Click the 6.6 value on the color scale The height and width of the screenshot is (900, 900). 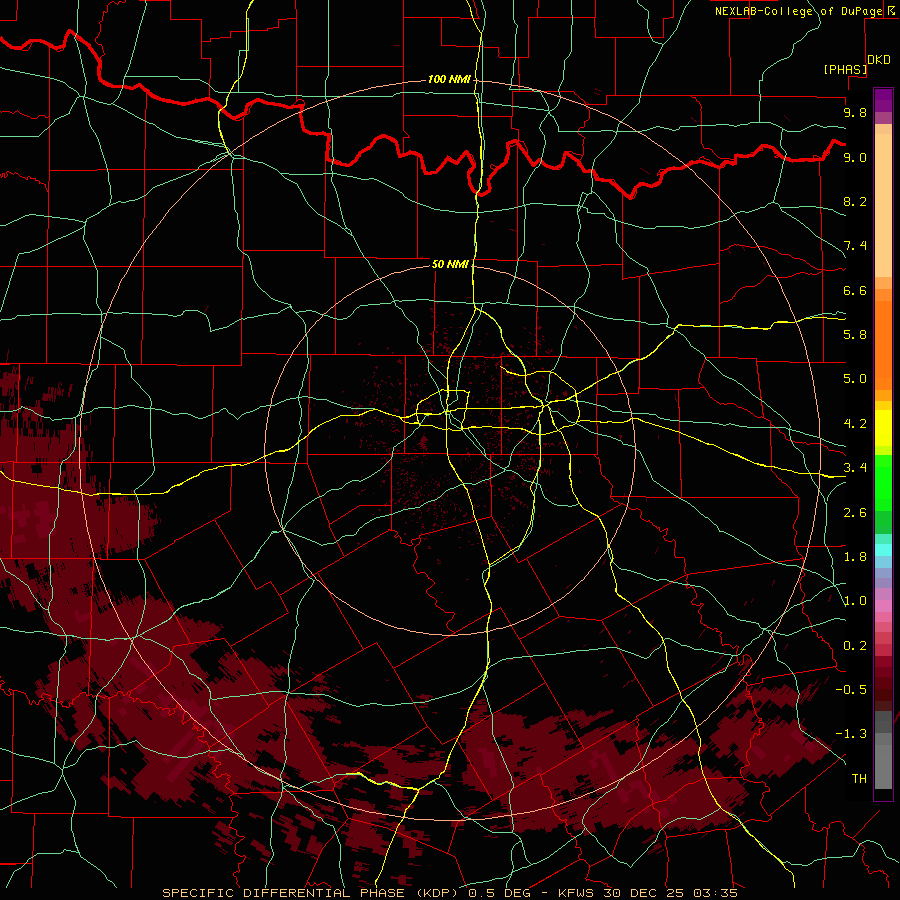[855, 290]
